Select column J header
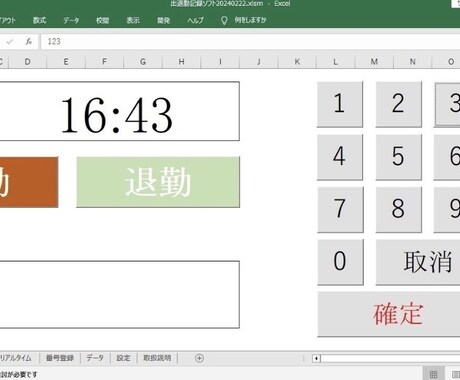The height and width of the screenshot is (380, 460). (x=259, y=62)
